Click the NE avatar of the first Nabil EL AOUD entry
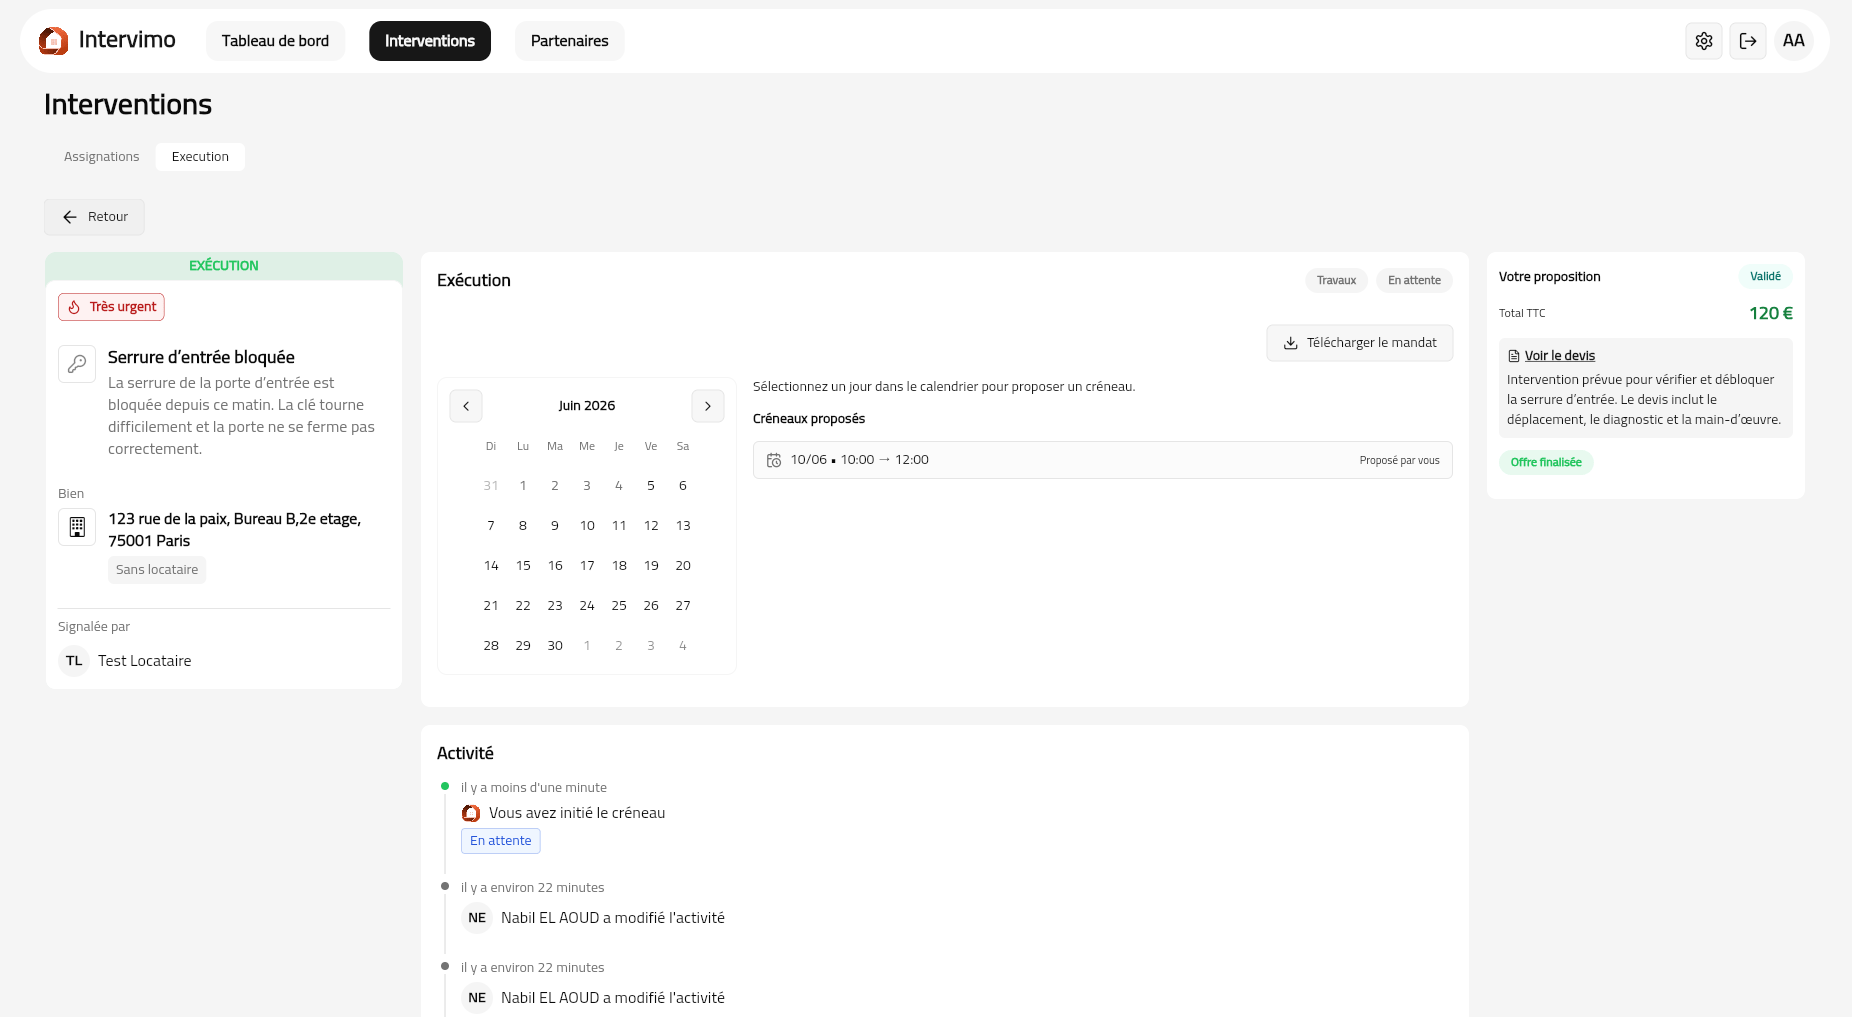The image size is (1852, 1017). [x=477, y=918]
